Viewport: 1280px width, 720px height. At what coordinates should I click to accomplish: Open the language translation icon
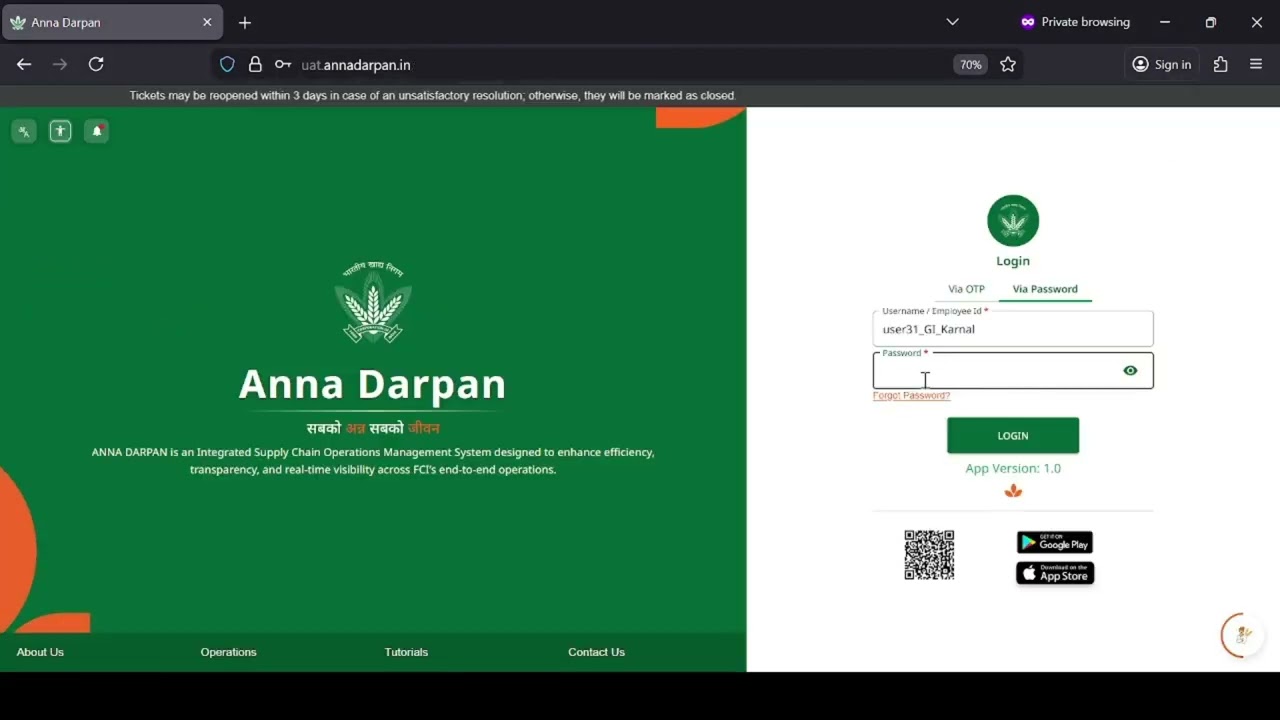point(24,131)
